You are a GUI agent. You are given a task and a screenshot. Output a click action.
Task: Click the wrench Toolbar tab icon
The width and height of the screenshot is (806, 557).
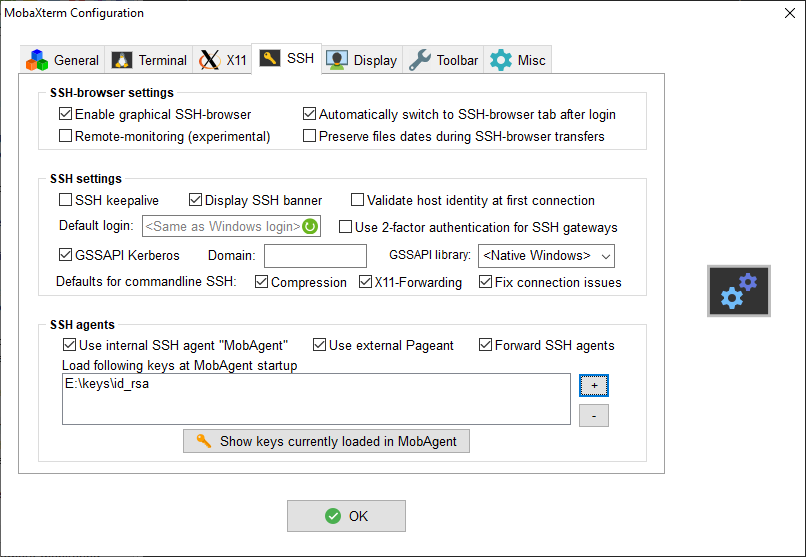tap(420, 60)
